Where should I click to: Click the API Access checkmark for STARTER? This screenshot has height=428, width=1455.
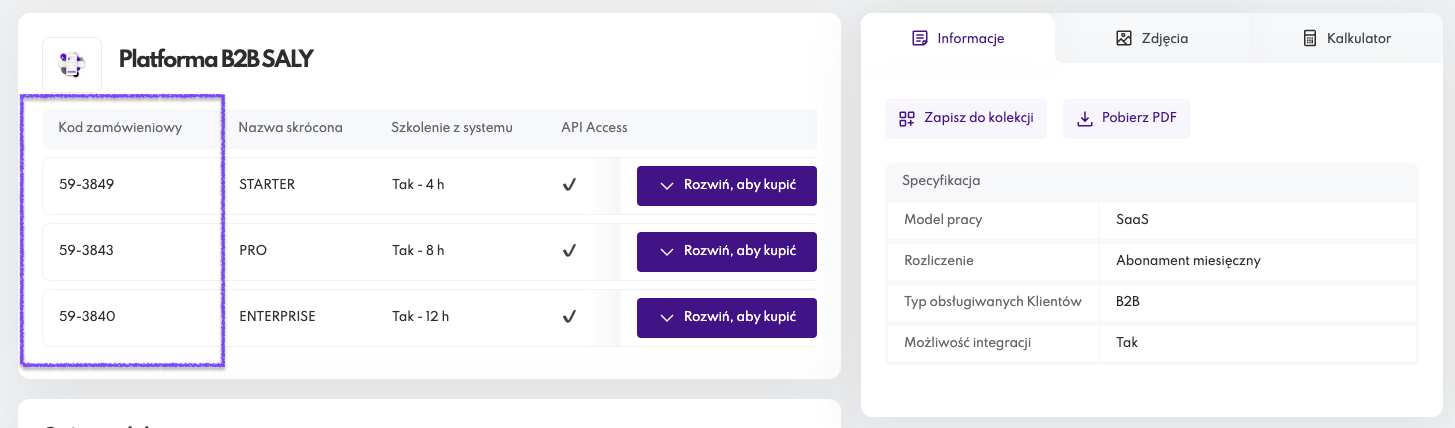point(569,185)
